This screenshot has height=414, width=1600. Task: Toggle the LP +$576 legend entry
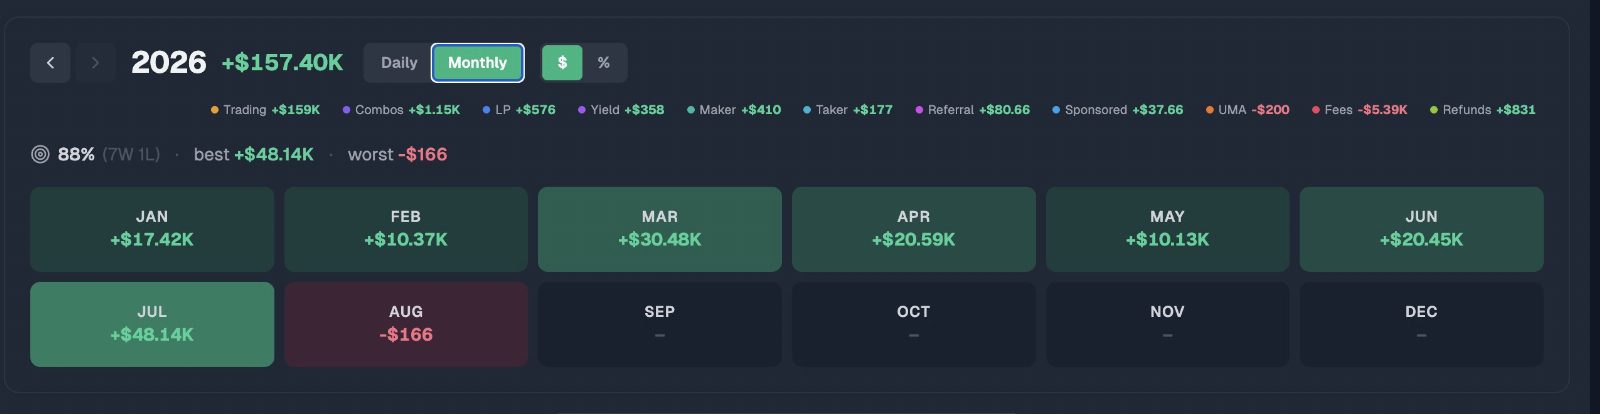(x=519, y=110)
